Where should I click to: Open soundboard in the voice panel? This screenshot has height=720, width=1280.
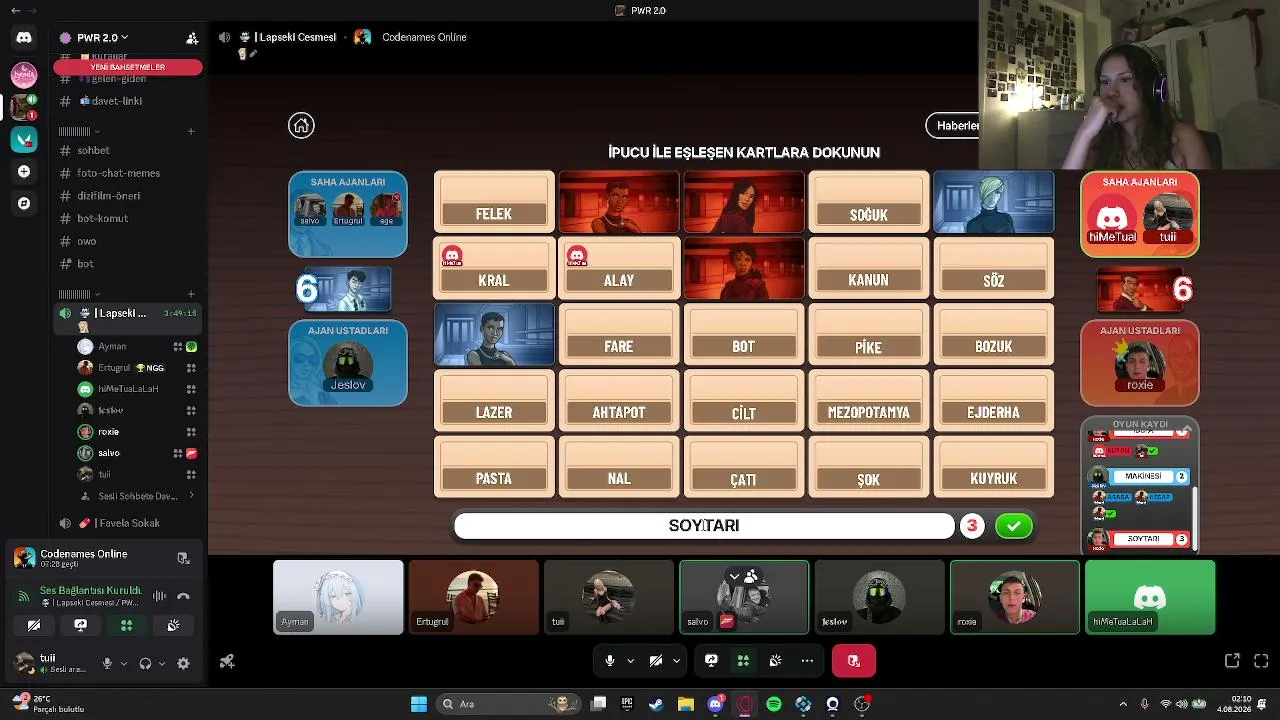pyautogui.click(x=173, y=625)
